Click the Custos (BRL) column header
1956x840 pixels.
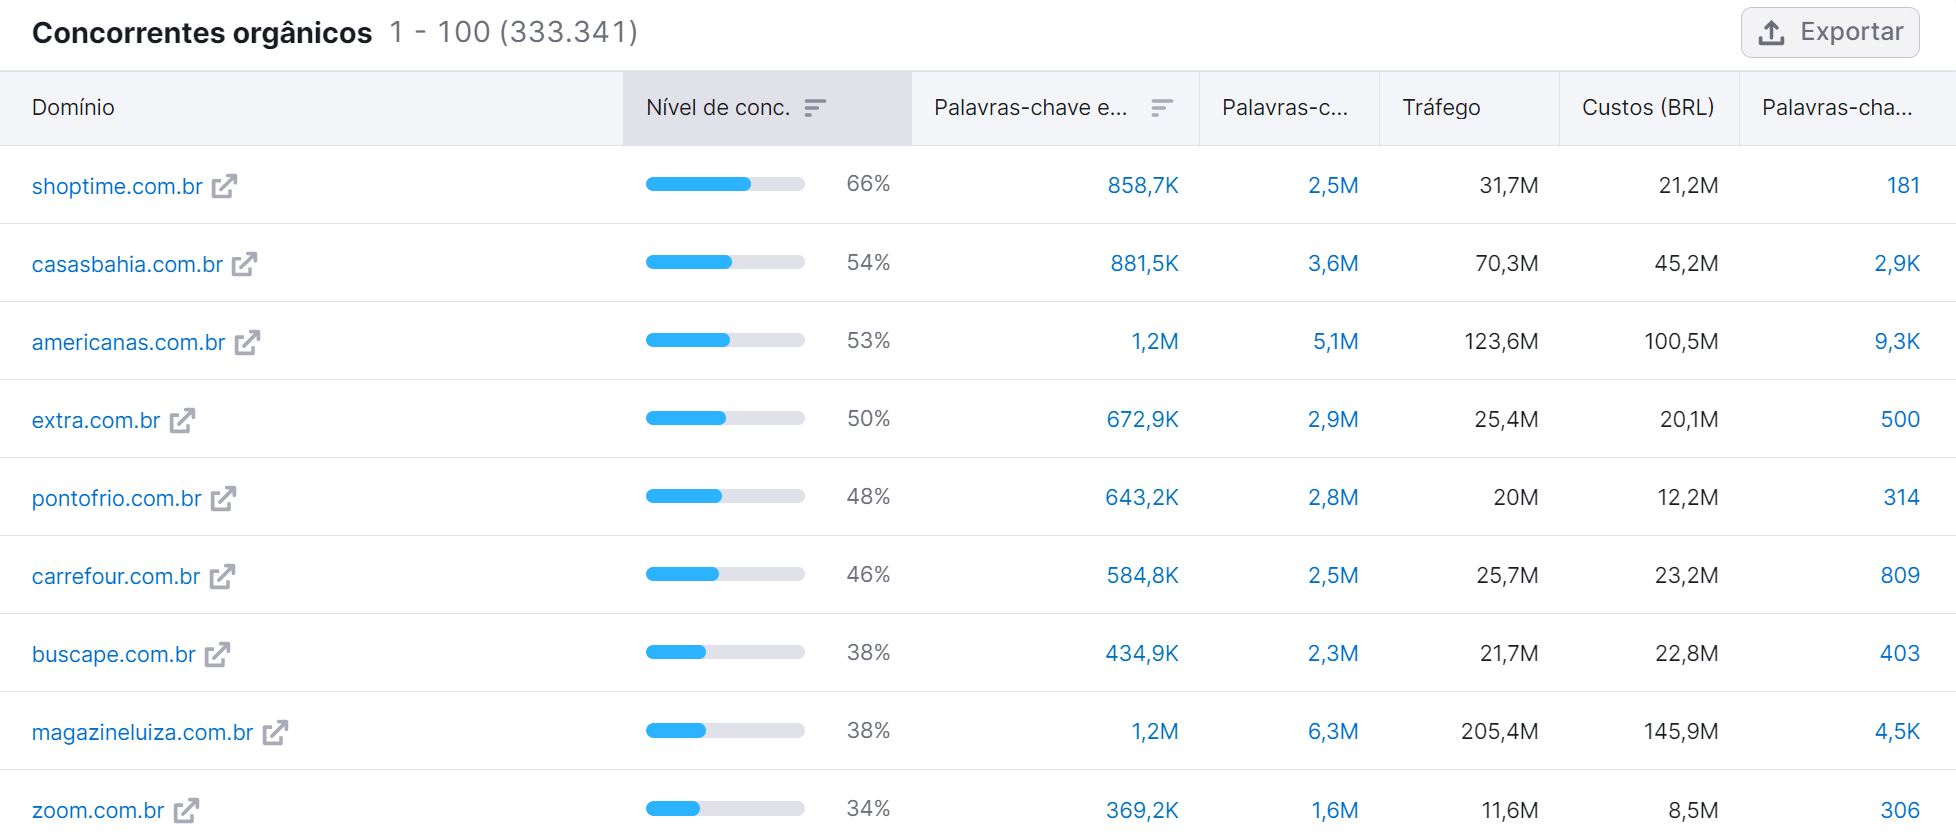click(1648, 107)
